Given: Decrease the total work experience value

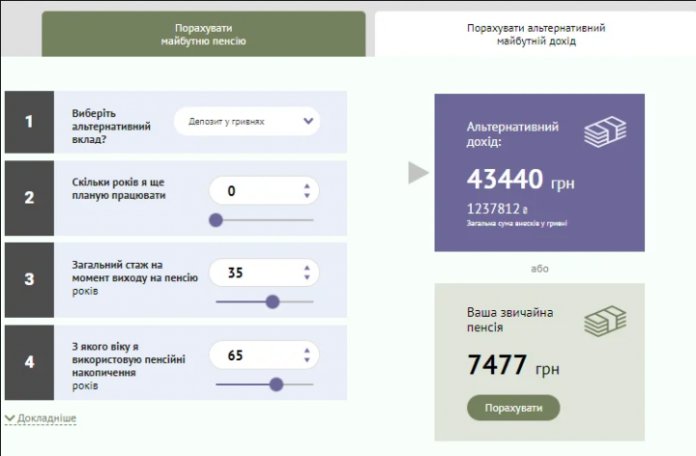Looking at the screenshot, I should 307,278.
